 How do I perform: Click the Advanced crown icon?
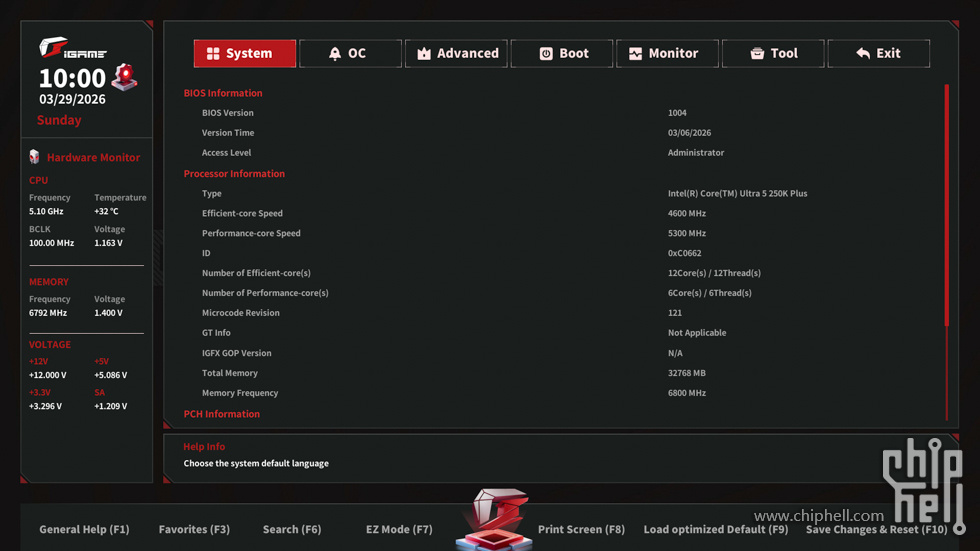(x=424, y=54)
